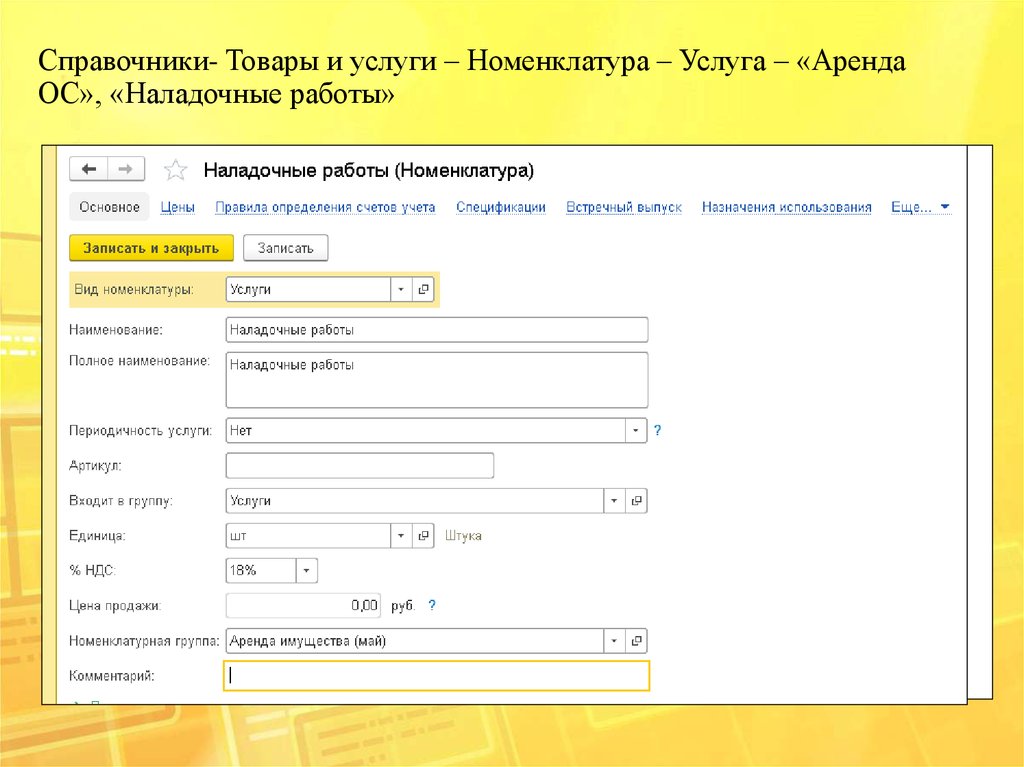Screen dimensions: 1024x767
Task: Open the Вид номенклатуры linked item icon
Action: point(424,289)
